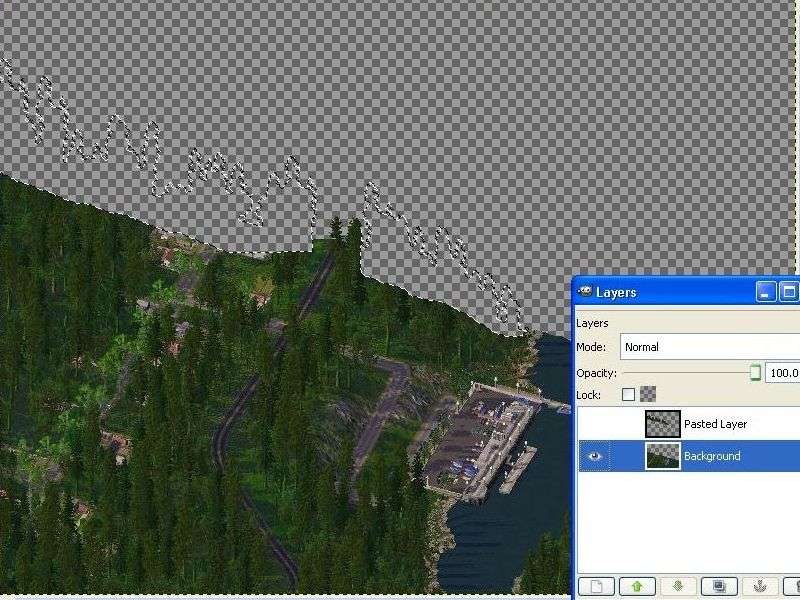Screen dimensions: 800x600
Task: Duplicate the selected layer
Action: [x=719, y=586]
